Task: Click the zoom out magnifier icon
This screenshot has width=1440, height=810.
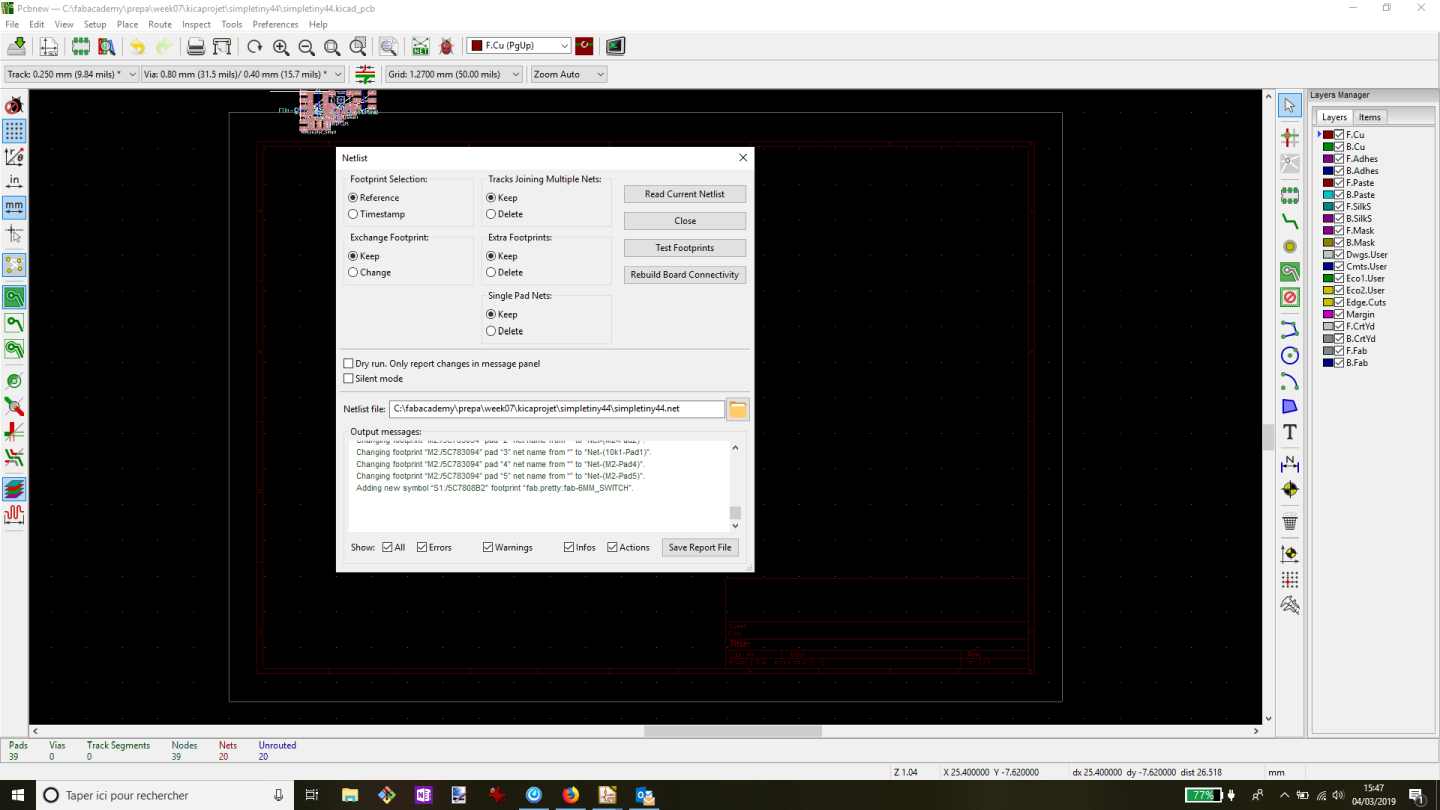Action: point(306,46)
